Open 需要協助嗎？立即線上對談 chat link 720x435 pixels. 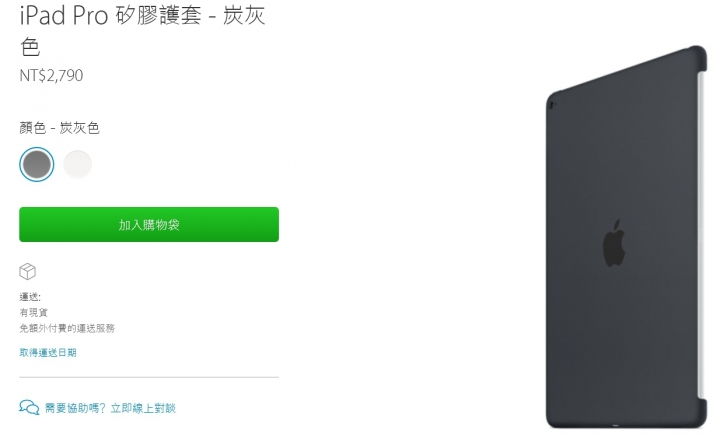click(110, 408)
